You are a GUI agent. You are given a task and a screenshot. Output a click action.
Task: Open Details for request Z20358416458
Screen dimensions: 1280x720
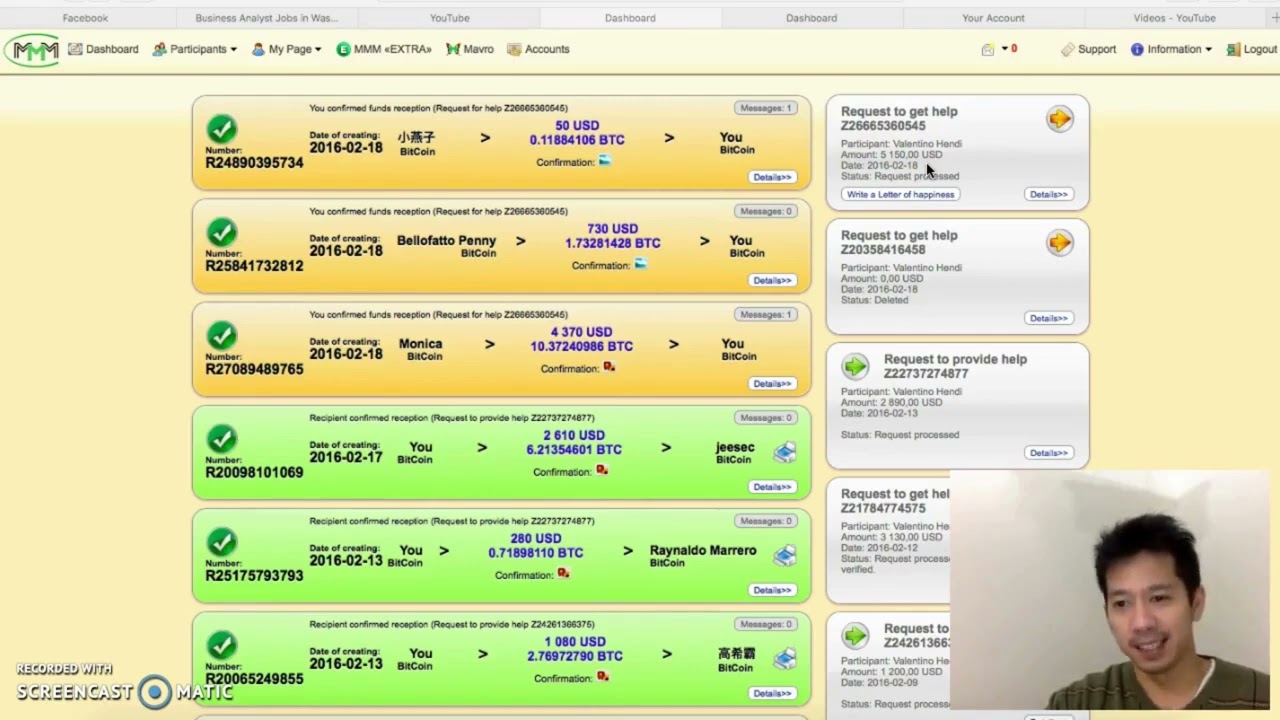1049,318
